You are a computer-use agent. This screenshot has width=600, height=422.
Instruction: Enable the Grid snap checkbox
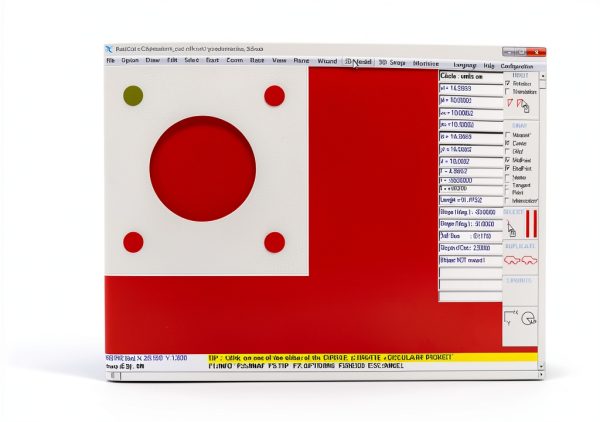point(508,151)
